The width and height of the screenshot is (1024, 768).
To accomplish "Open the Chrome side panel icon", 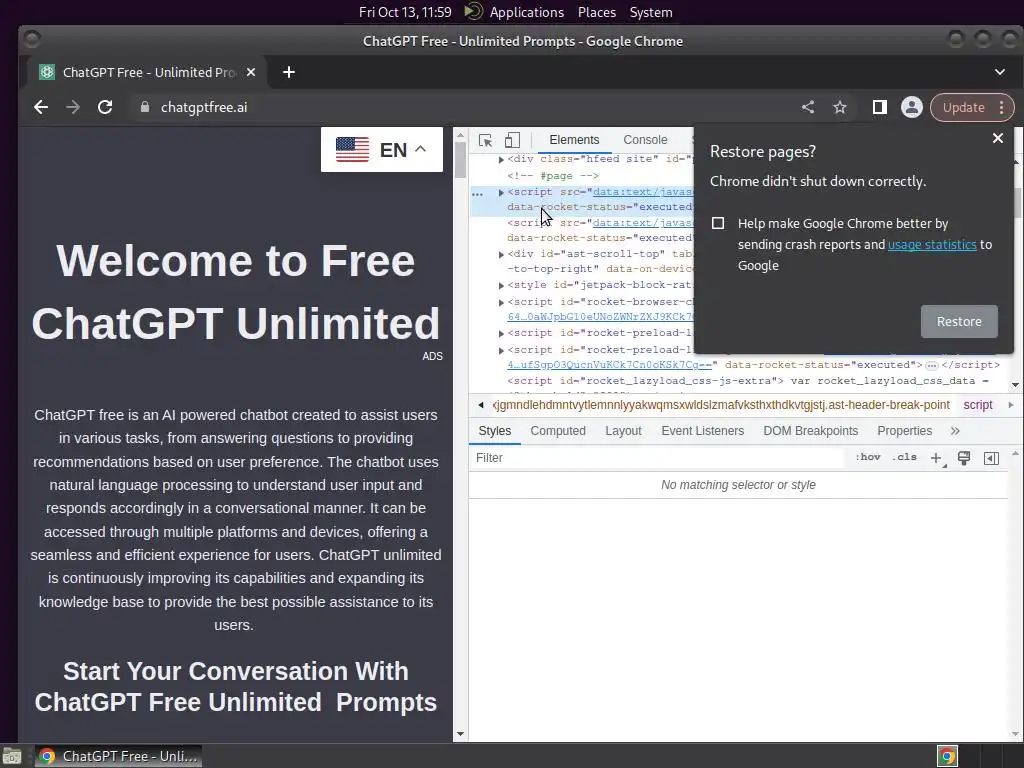I will tap(880, 107).
